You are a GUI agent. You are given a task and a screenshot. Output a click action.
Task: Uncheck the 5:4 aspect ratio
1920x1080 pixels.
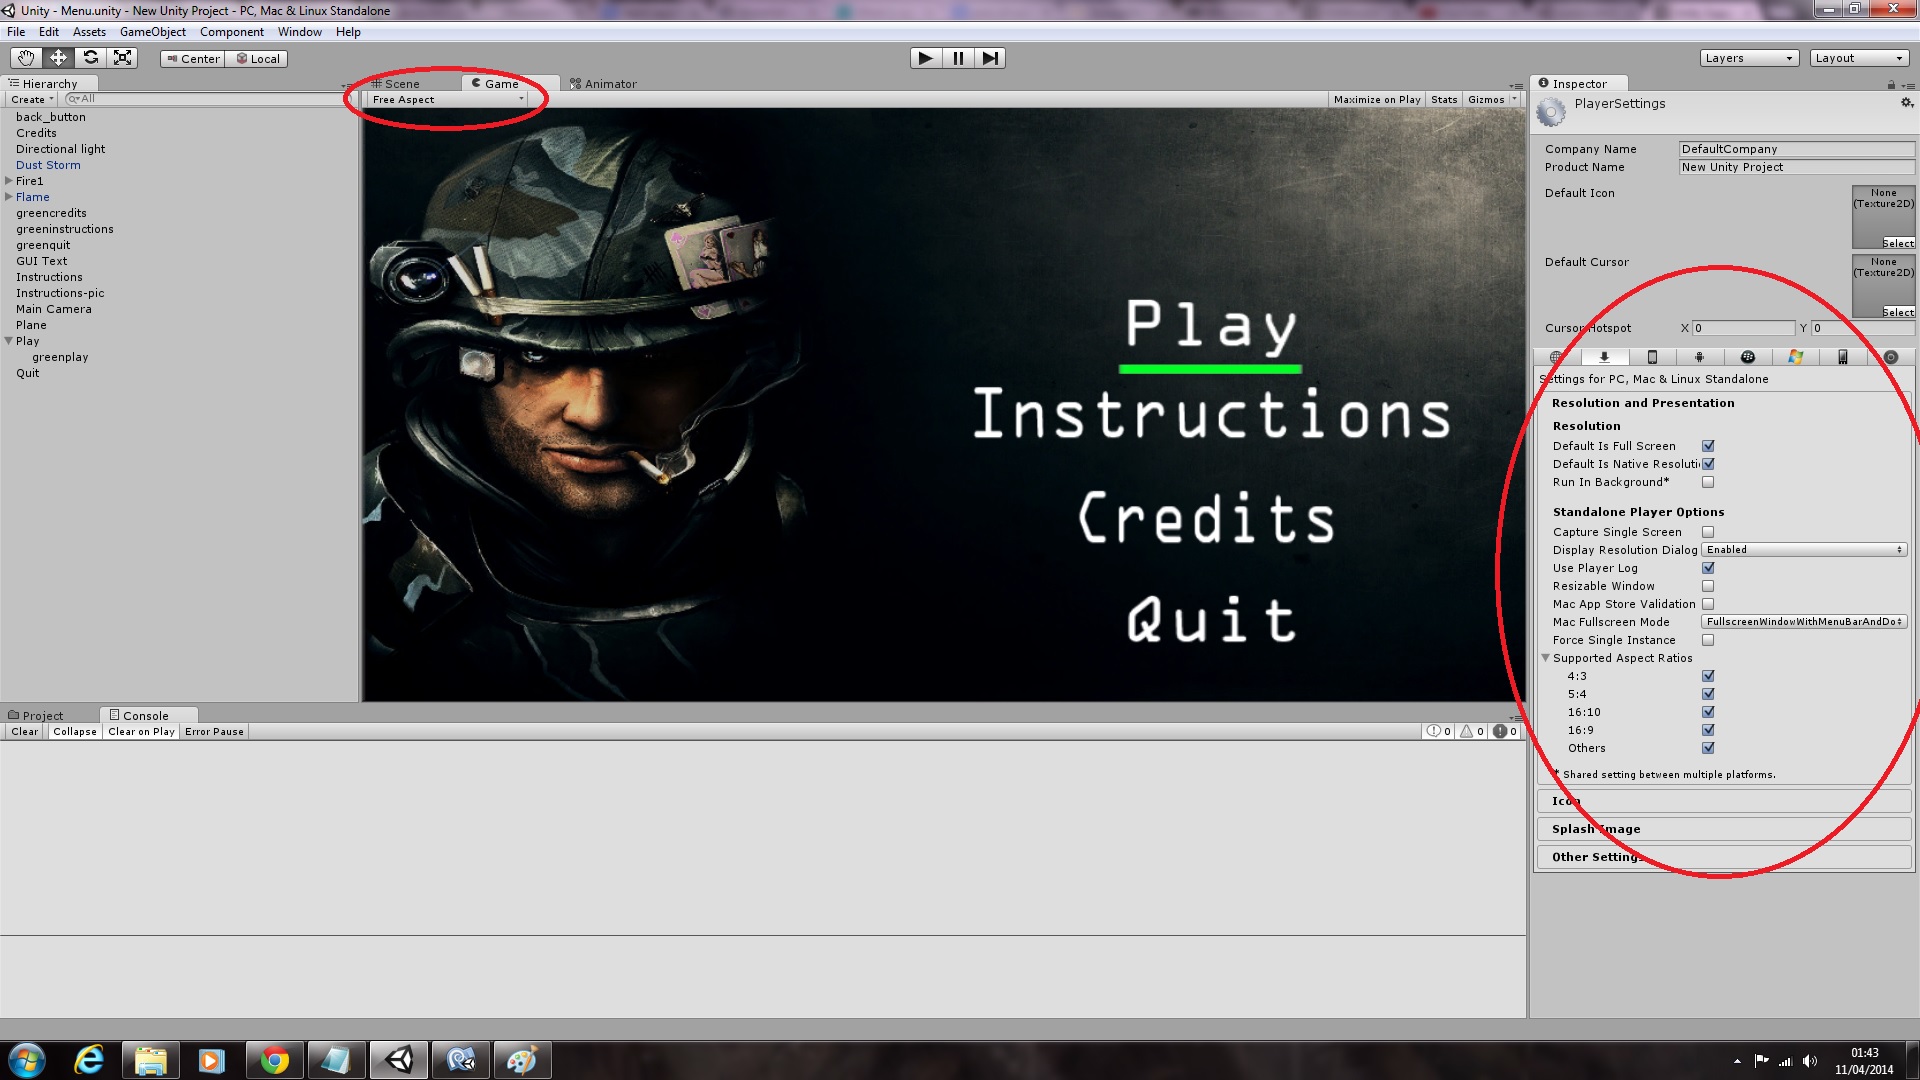point(1708,694)
